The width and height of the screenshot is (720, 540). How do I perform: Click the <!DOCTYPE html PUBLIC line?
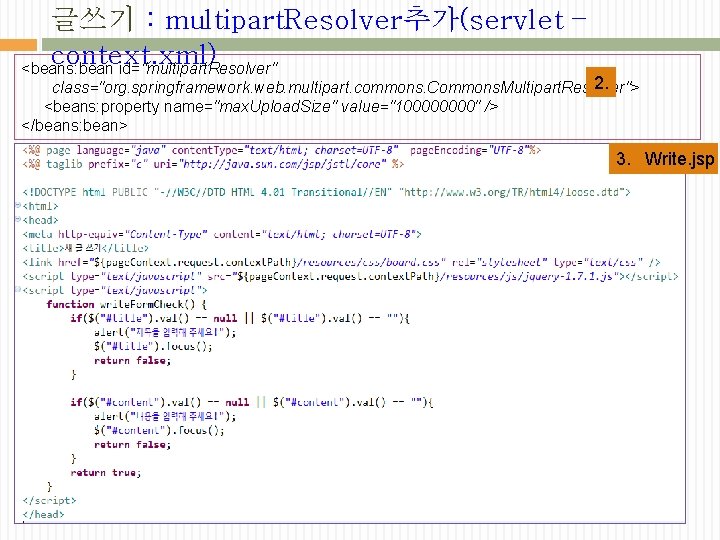[326, 192]
